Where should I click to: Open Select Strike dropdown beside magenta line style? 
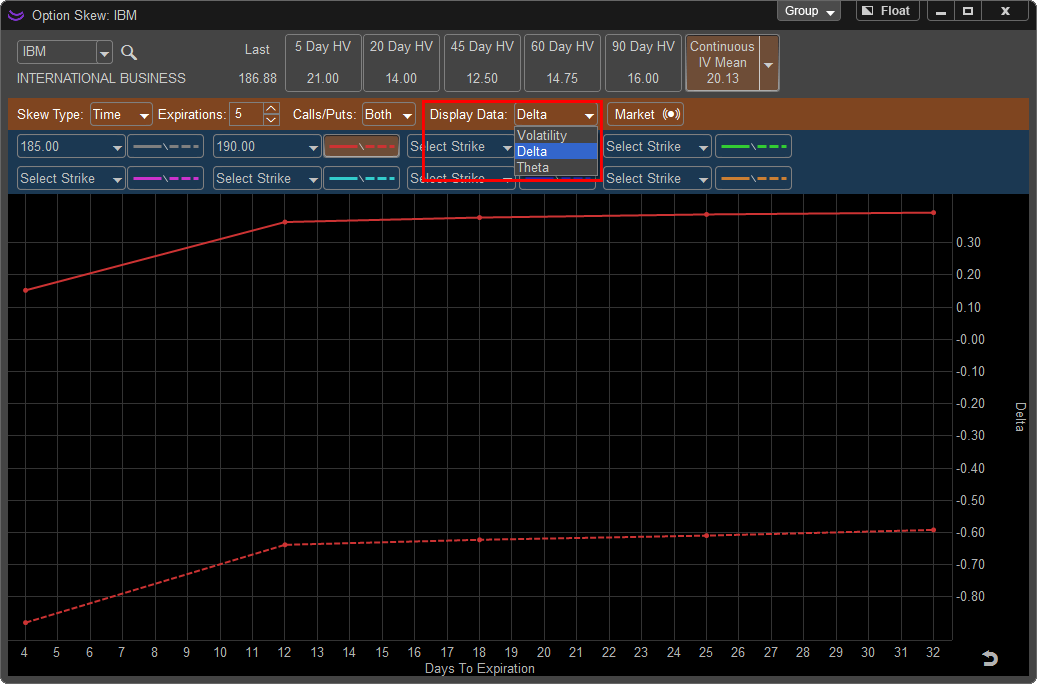tap(71, 178)
